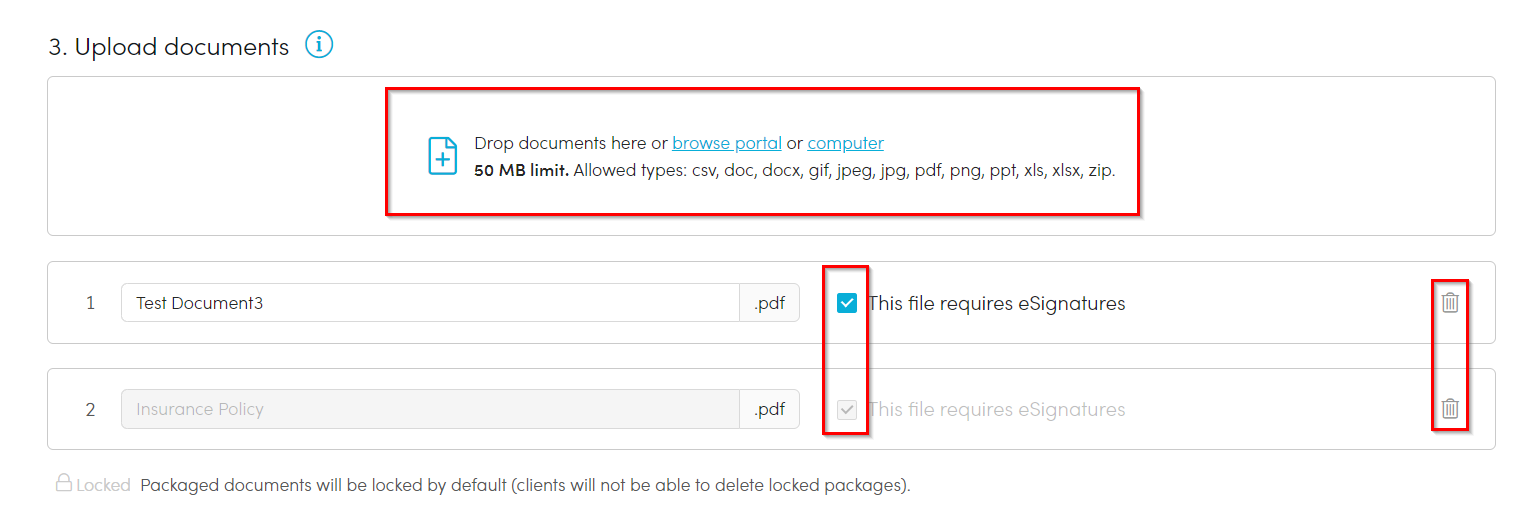1532x525 pixels.
Task: Select the computer upload link
Action: [x=845, y=143]
